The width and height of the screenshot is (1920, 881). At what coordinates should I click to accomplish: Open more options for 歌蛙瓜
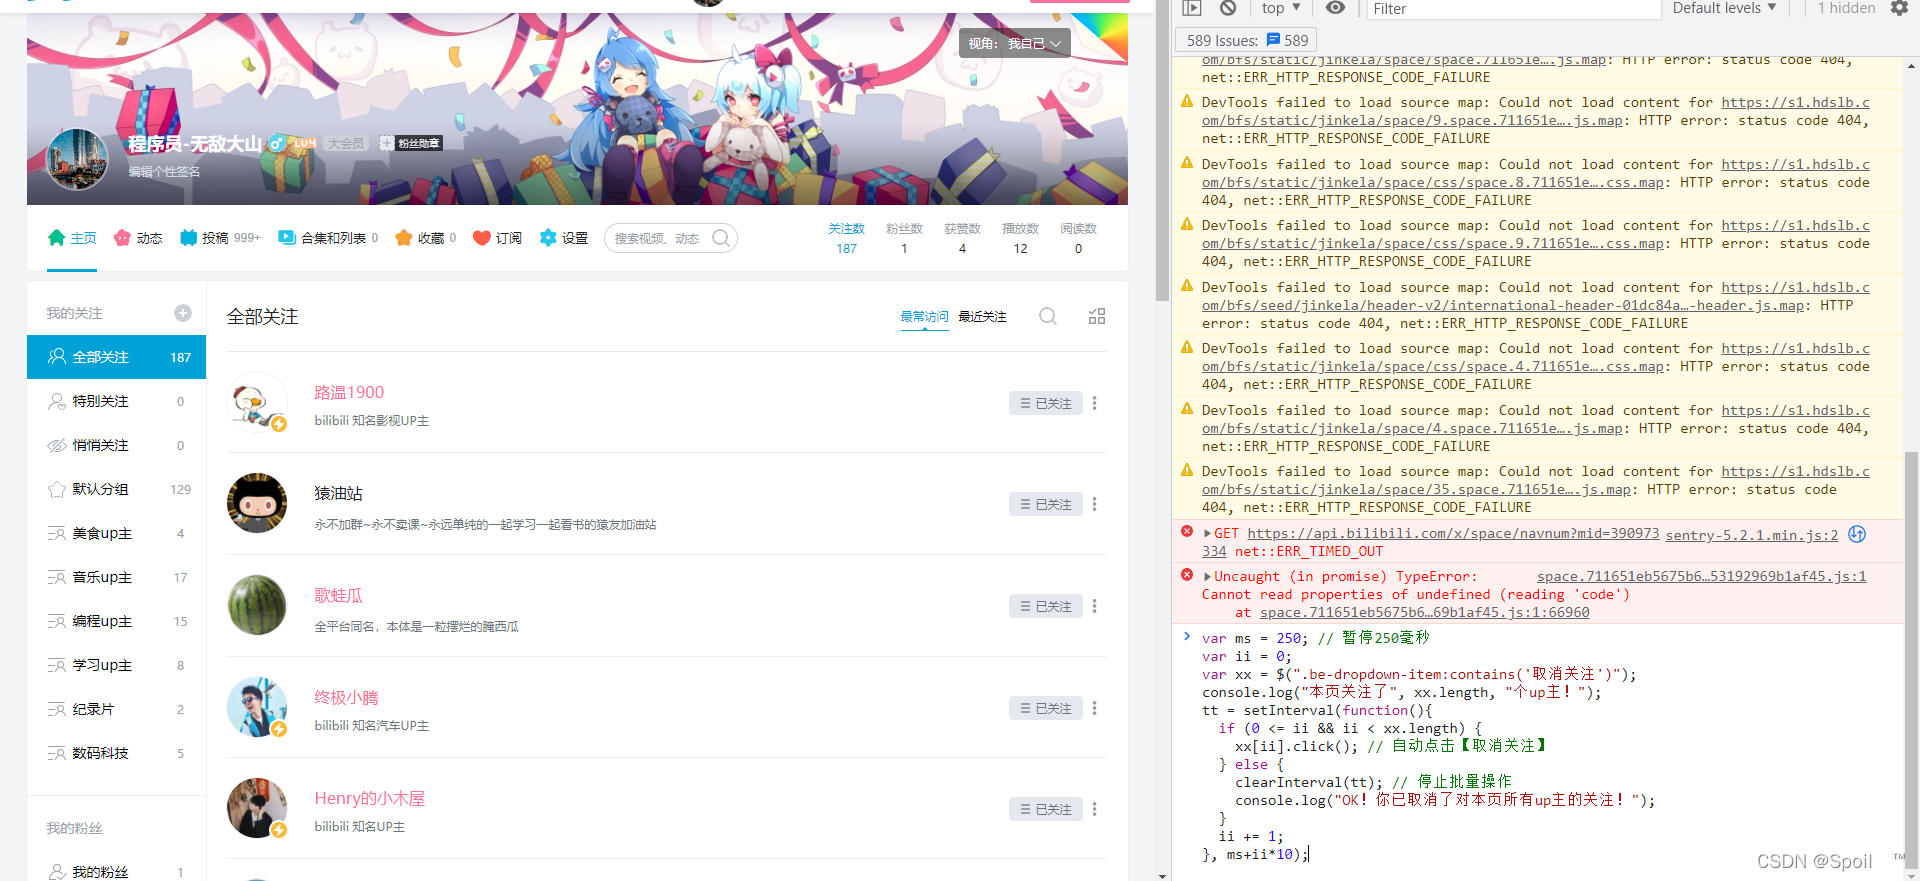coord(1095,606)
